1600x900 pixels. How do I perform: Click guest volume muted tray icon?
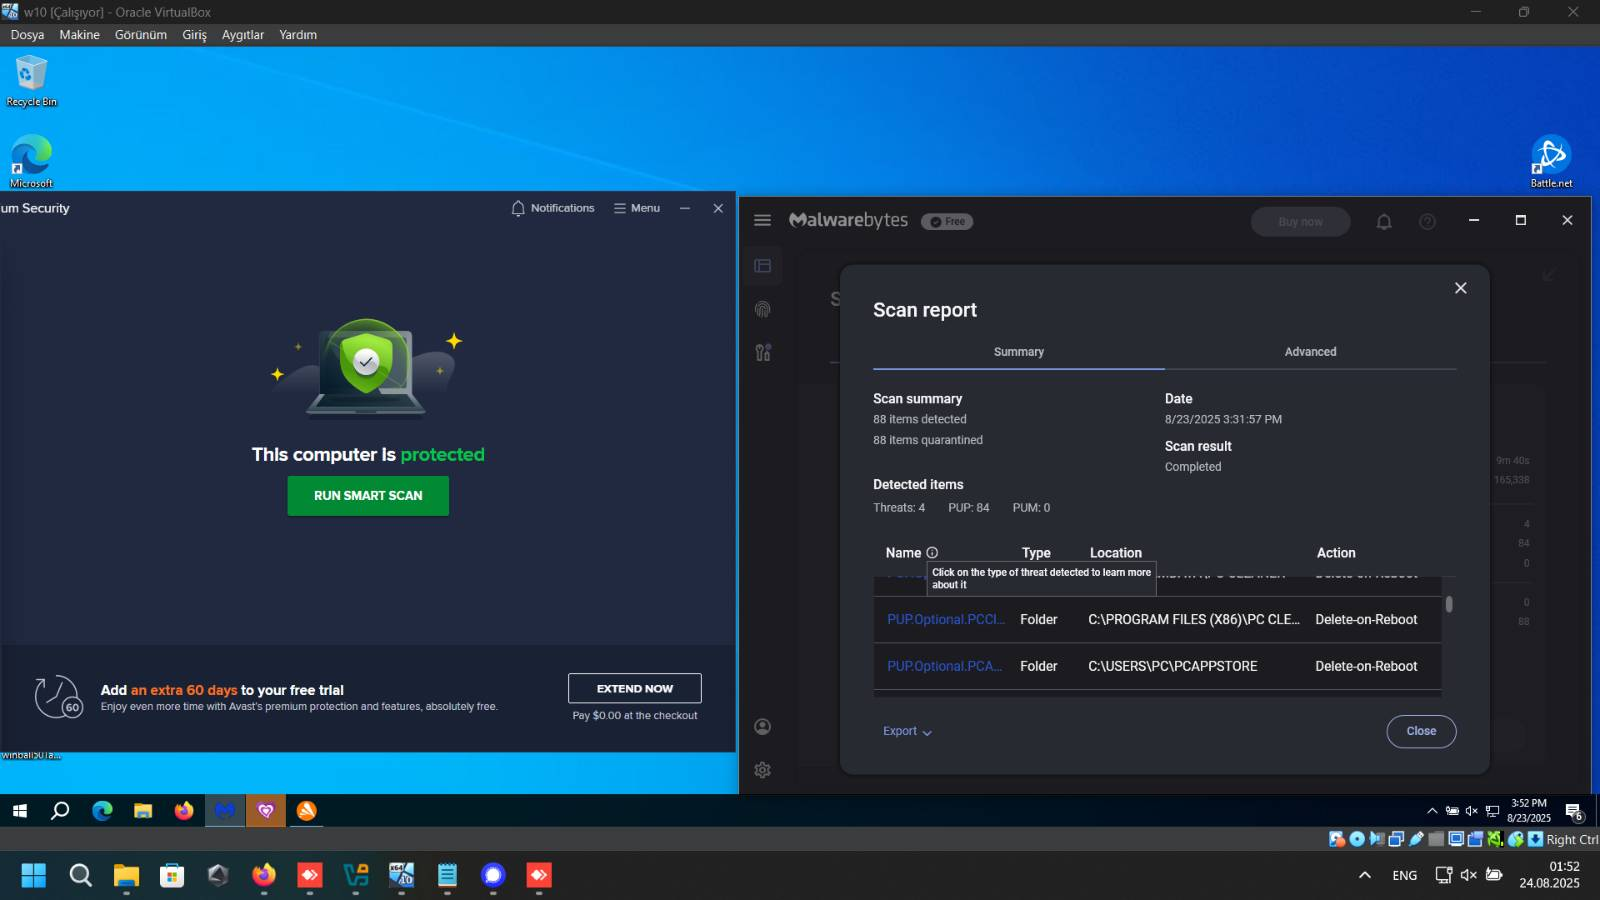click(x=1471, y=811)
